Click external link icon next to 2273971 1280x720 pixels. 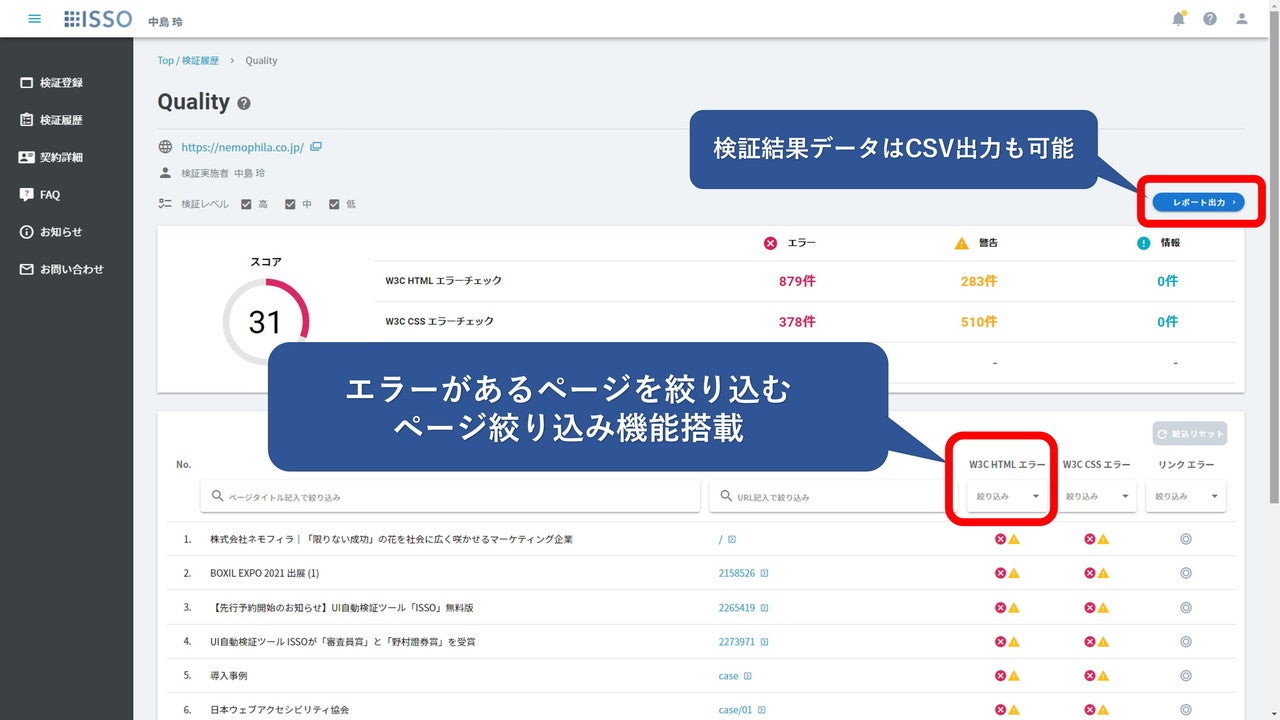coord(765,642)
